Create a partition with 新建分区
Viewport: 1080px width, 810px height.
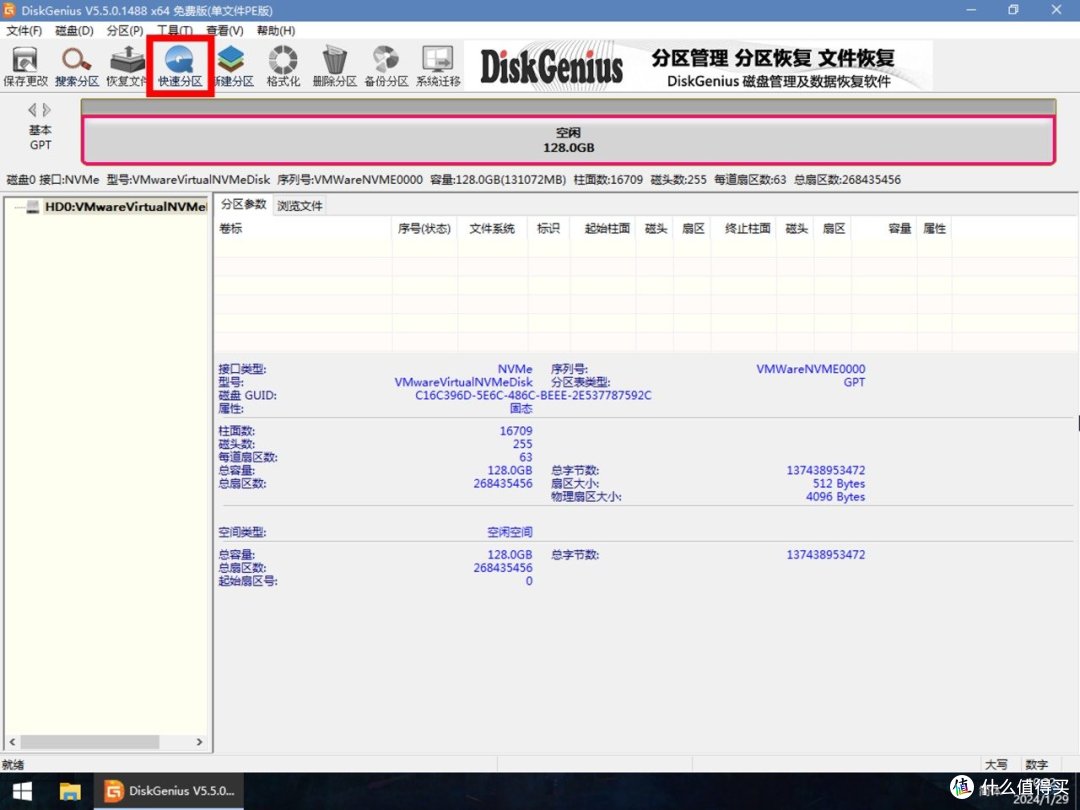click(x=233, y=66)
